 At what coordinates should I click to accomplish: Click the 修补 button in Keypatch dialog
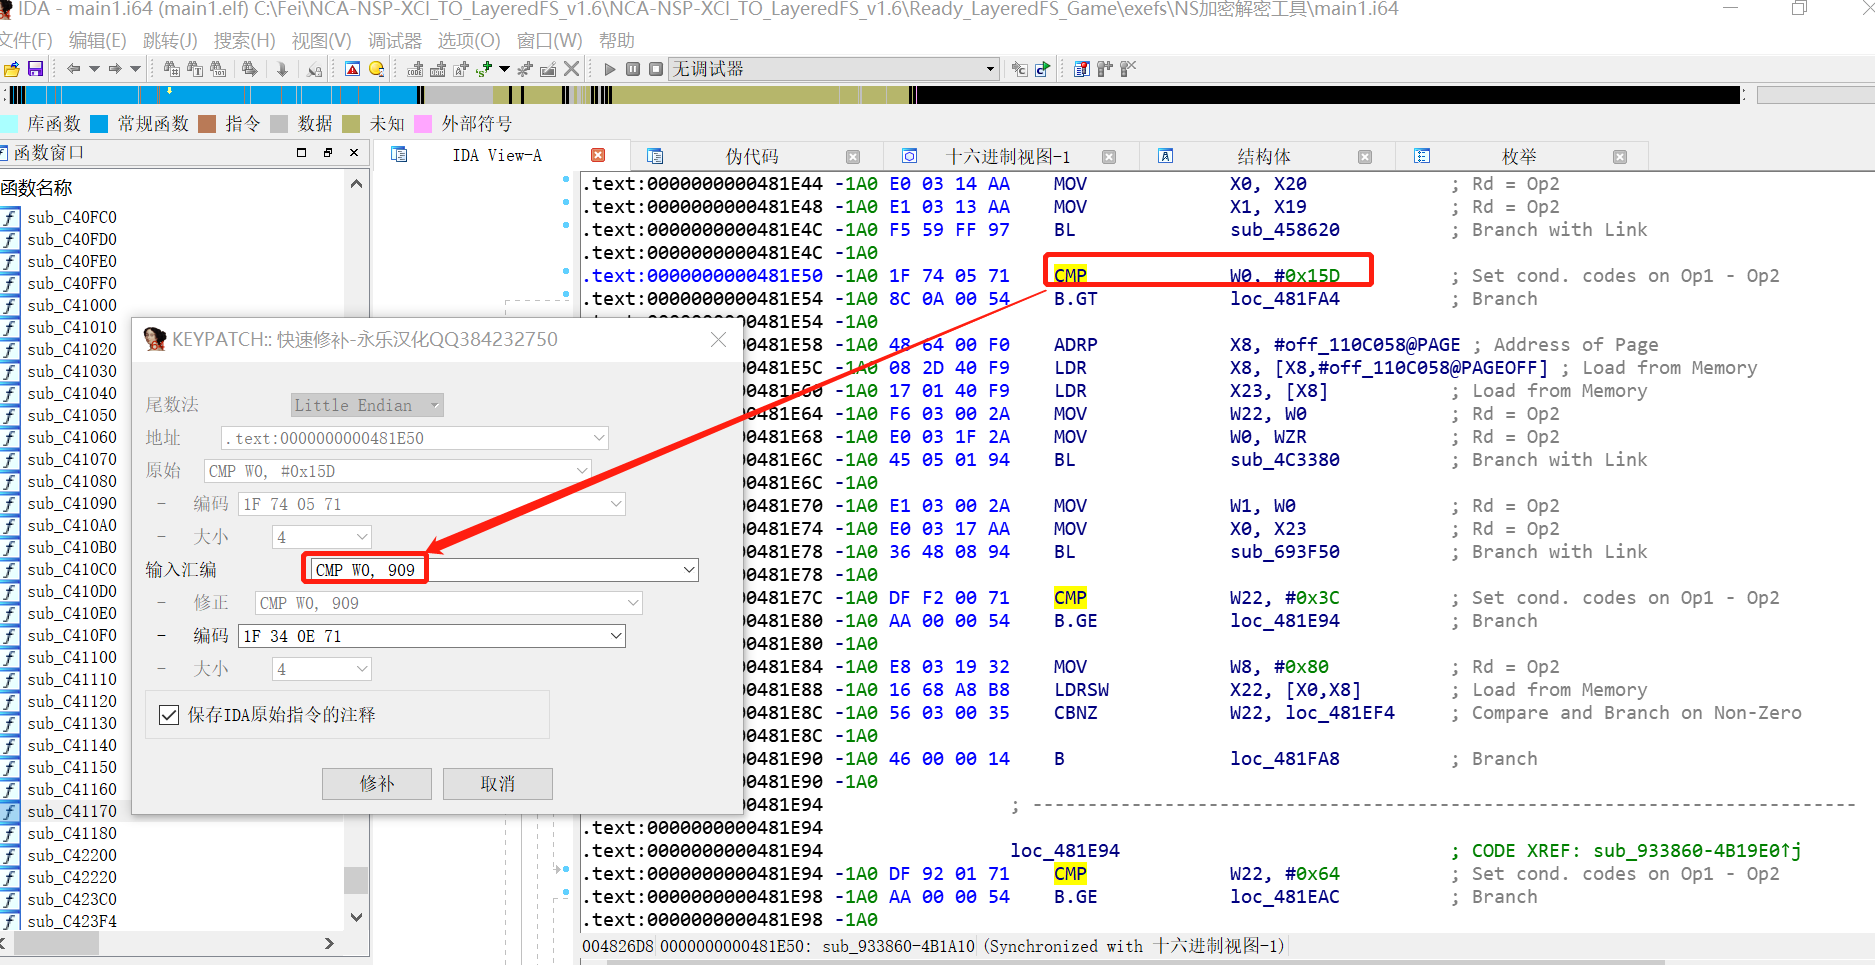click(x=377, y=784)
